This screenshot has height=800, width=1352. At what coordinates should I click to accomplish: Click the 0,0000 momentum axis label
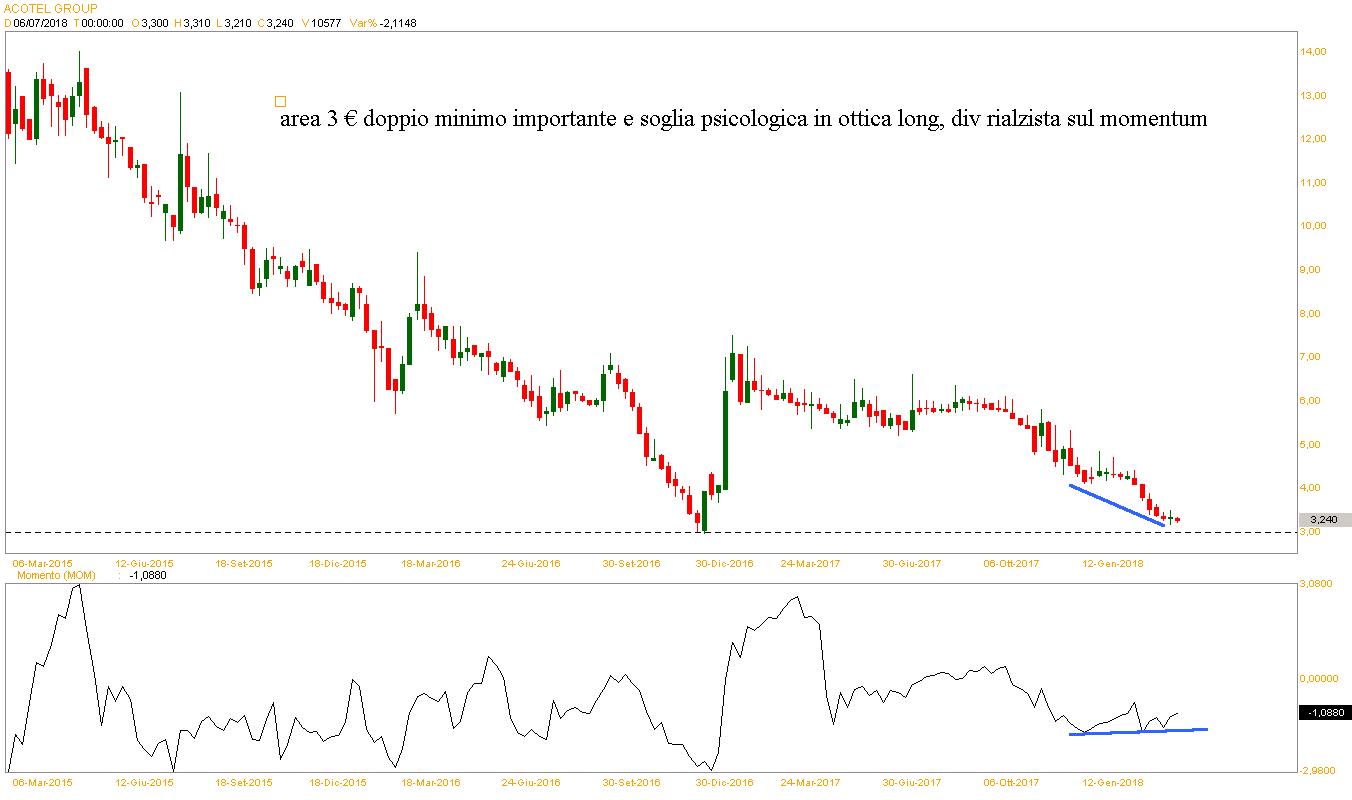click(x=1318, y=678)
